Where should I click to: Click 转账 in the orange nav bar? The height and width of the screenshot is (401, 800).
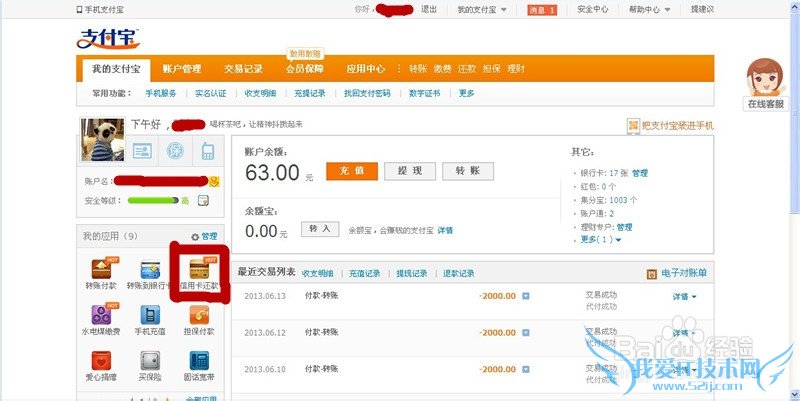click(418, 69)
